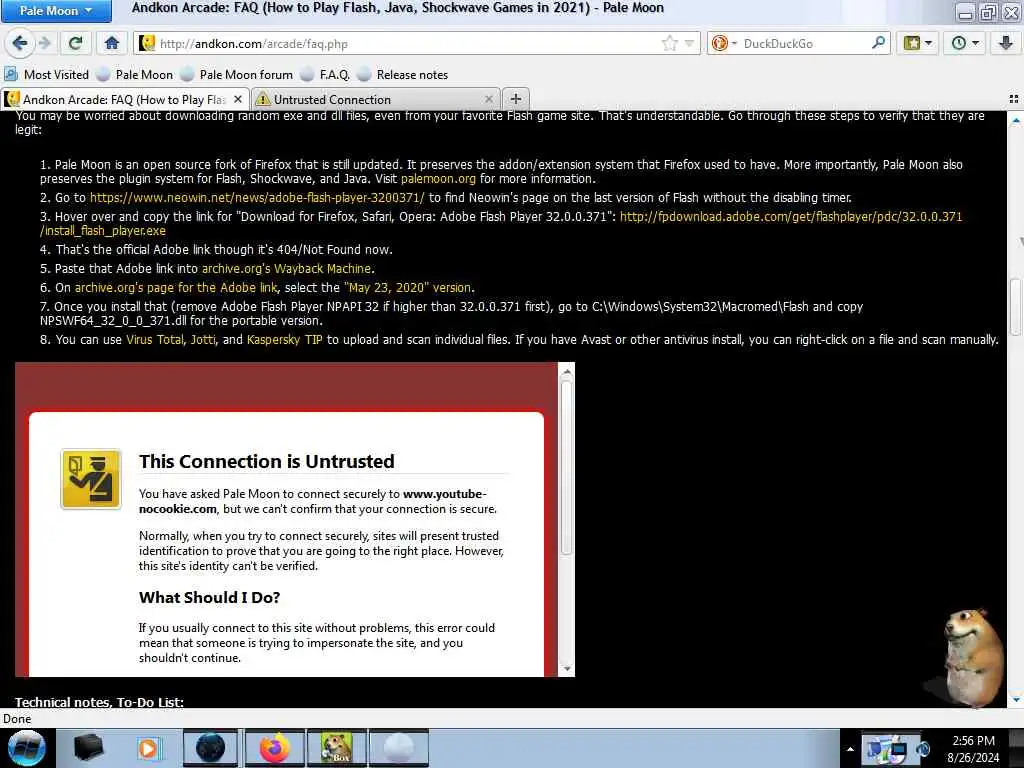1024x768 pixels.
Task: Open the Virus Total link
Action: pyautogui.click(x=155, y=340)
